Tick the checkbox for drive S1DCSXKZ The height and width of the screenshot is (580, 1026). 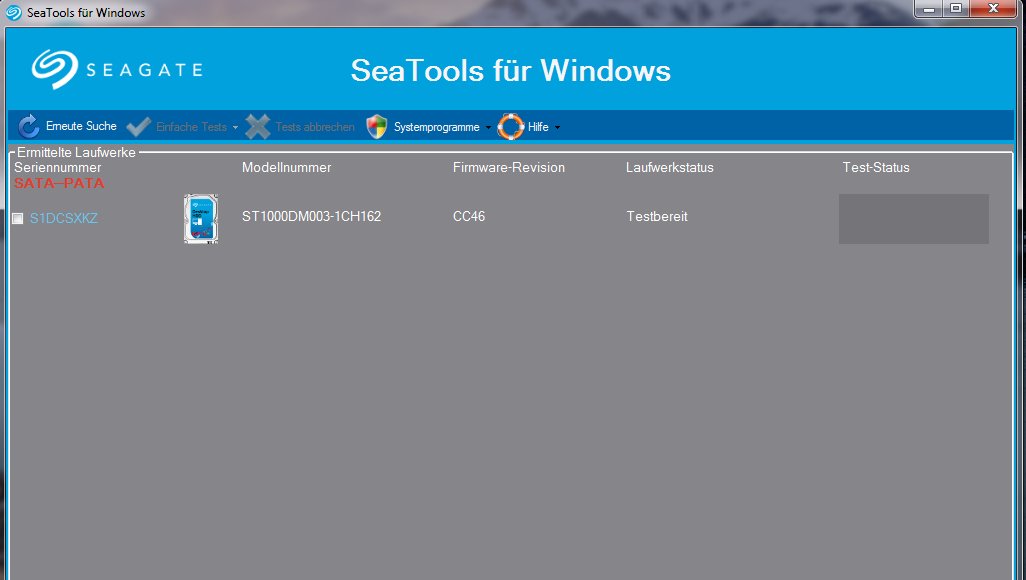(18, 219)
